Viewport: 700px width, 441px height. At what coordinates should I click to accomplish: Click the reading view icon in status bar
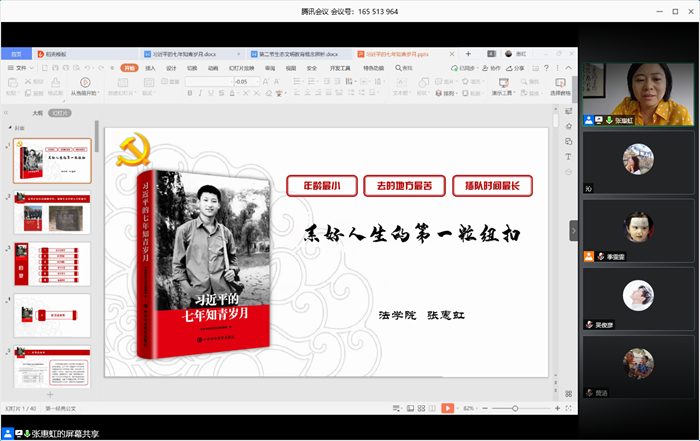tap(432, 408)
